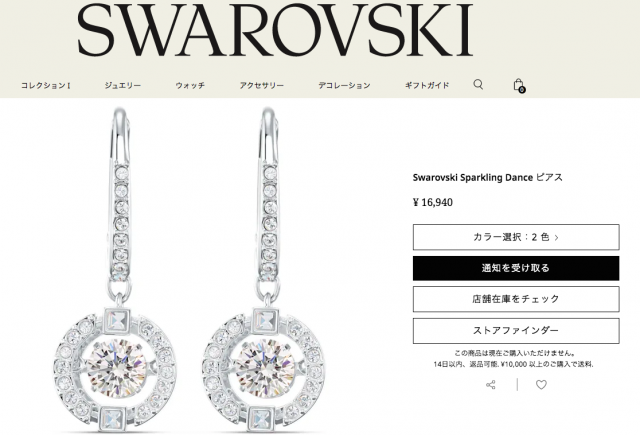640x435 pixels.
Task: Click the 通知を受け取る button
Action: coord(516,268)
